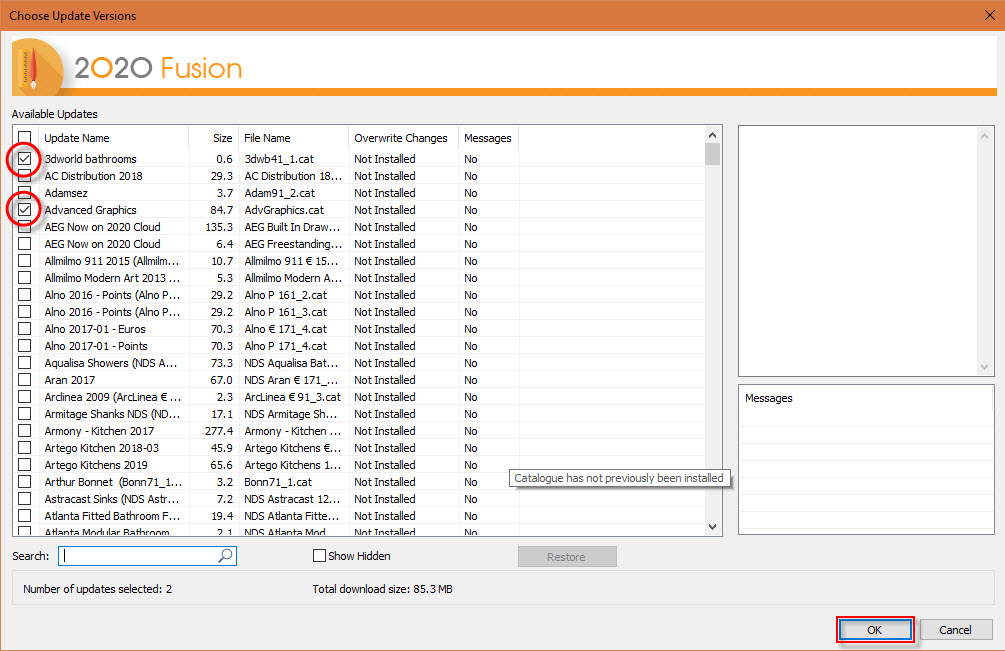Click the Cancel button
The image size is (1005, 651).
[955, 629]
